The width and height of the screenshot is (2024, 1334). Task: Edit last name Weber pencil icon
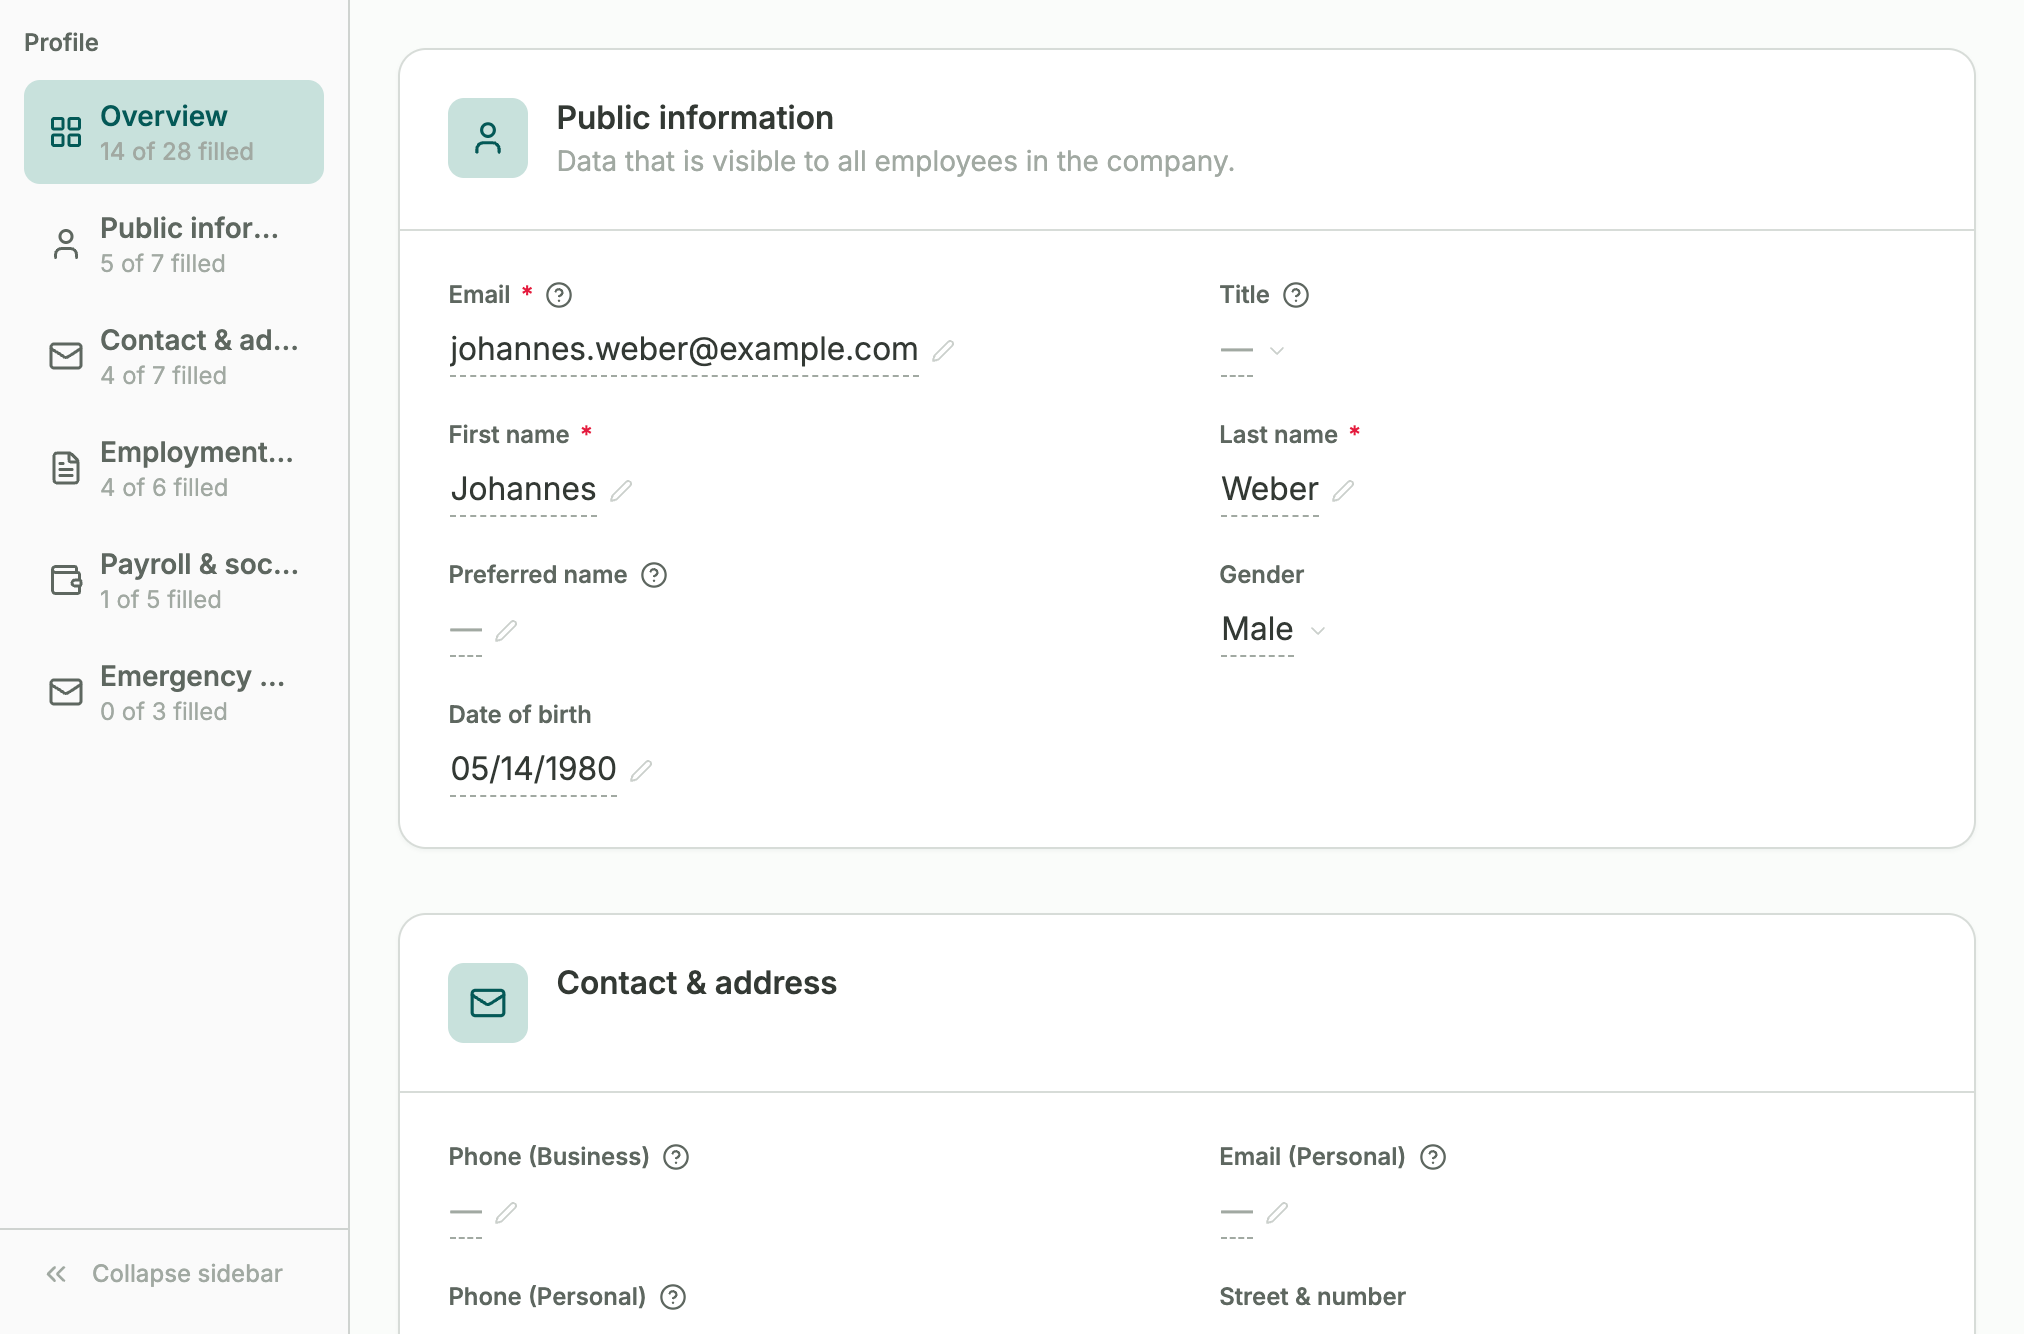pyautogui.click(x=1343, y=490)
